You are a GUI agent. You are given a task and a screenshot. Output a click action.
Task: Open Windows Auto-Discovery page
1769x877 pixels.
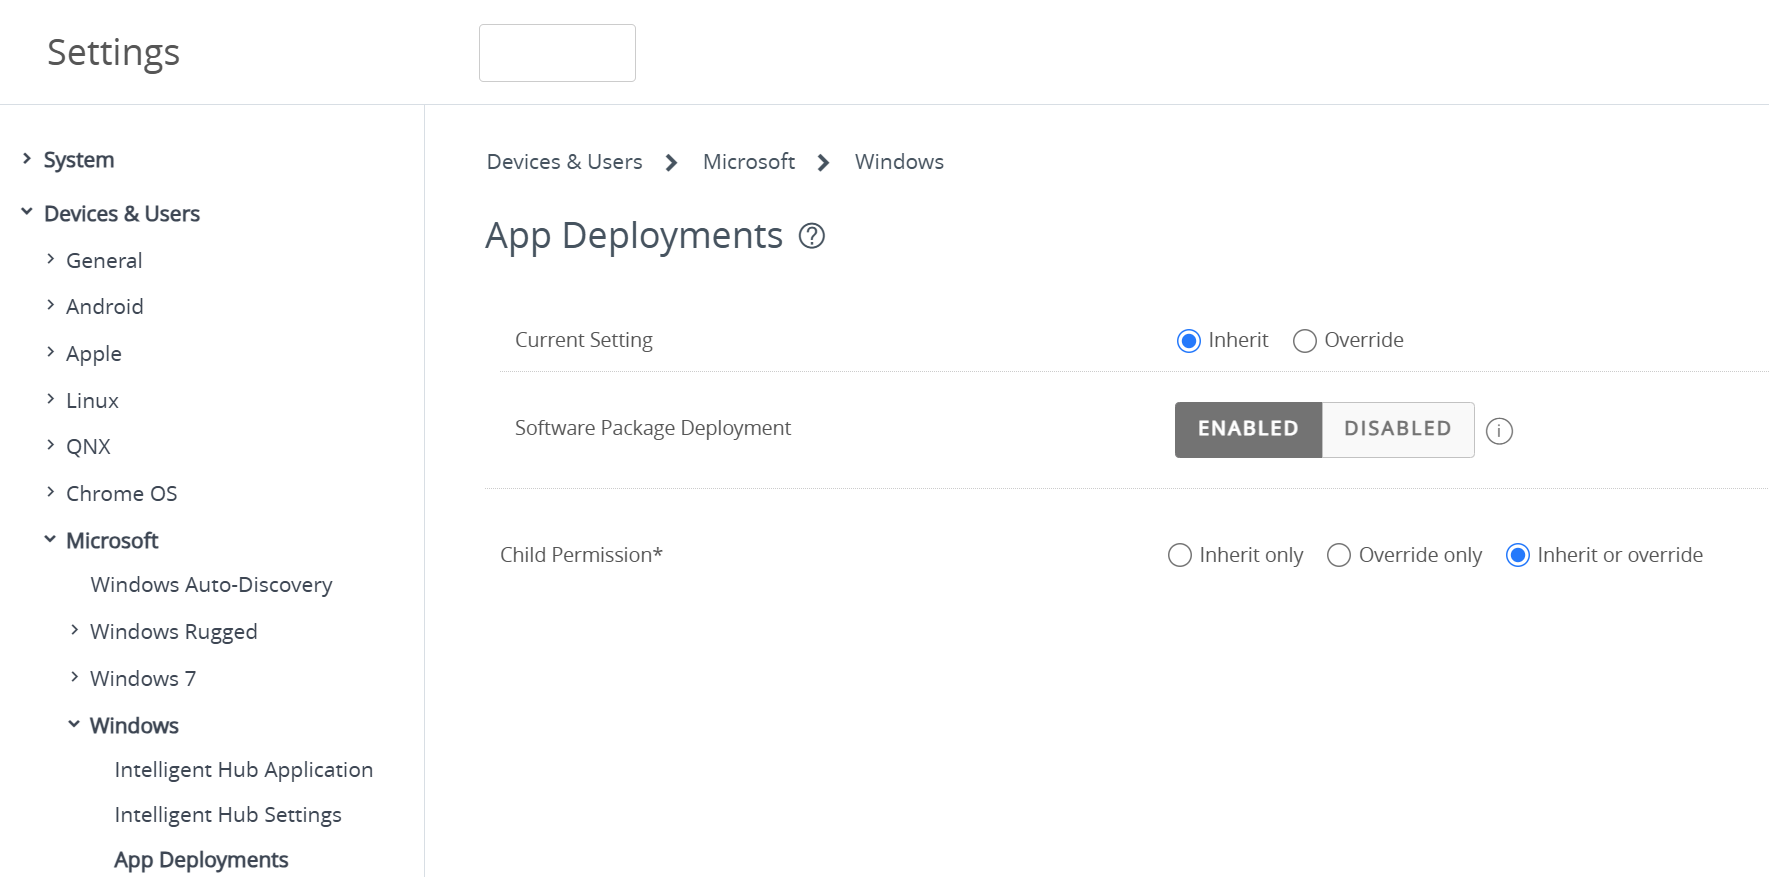coord(211,585)
